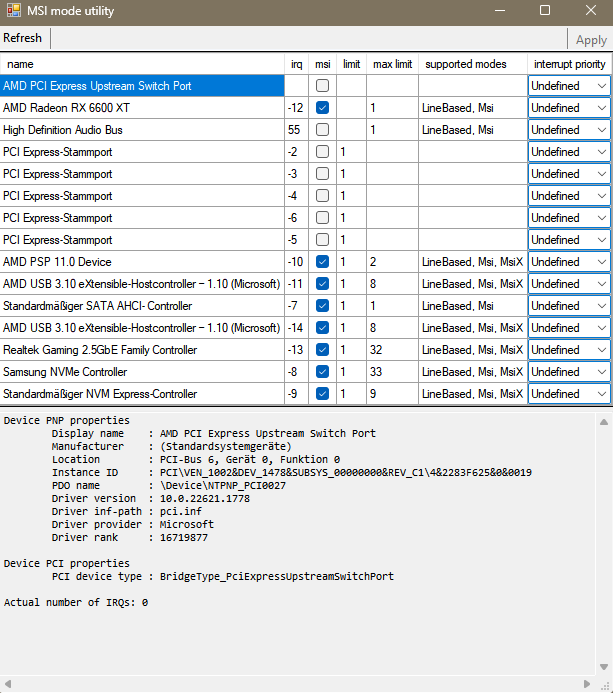Uncheck msi for Samsung NVMe Controller
Image resolution: width=613 pixels, height=693 pixels.
click(323, 372)
